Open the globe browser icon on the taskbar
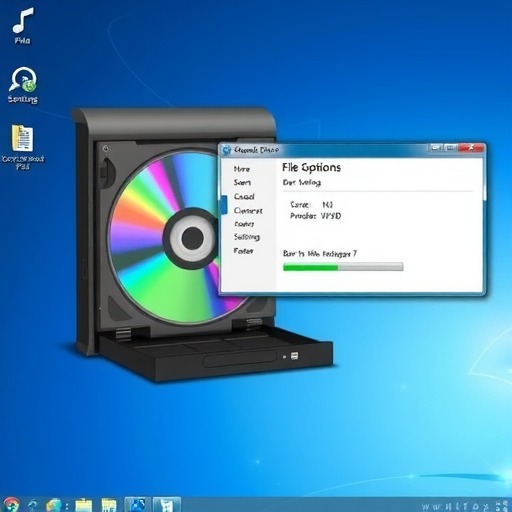Image resolution: width=512 pixels, height=512 pixels. click(55, 505)
